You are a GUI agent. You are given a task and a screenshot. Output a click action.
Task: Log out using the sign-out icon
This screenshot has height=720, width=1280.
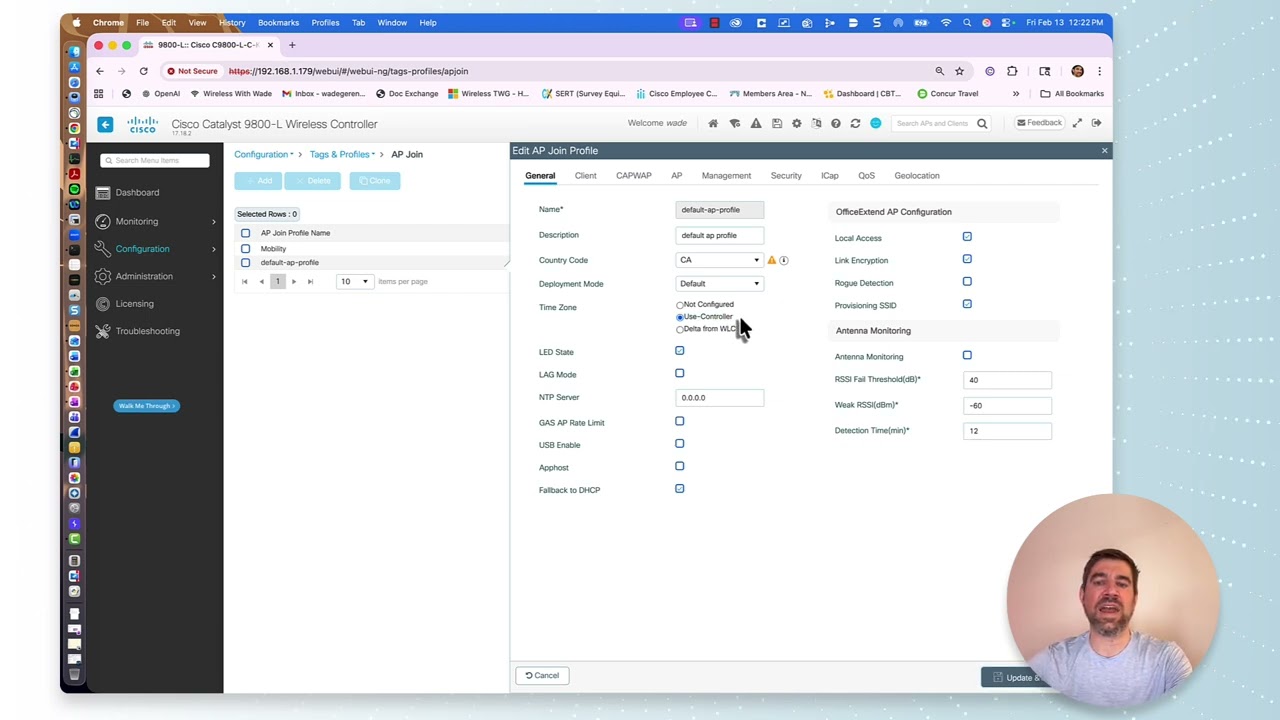(x=1097, y=123)
